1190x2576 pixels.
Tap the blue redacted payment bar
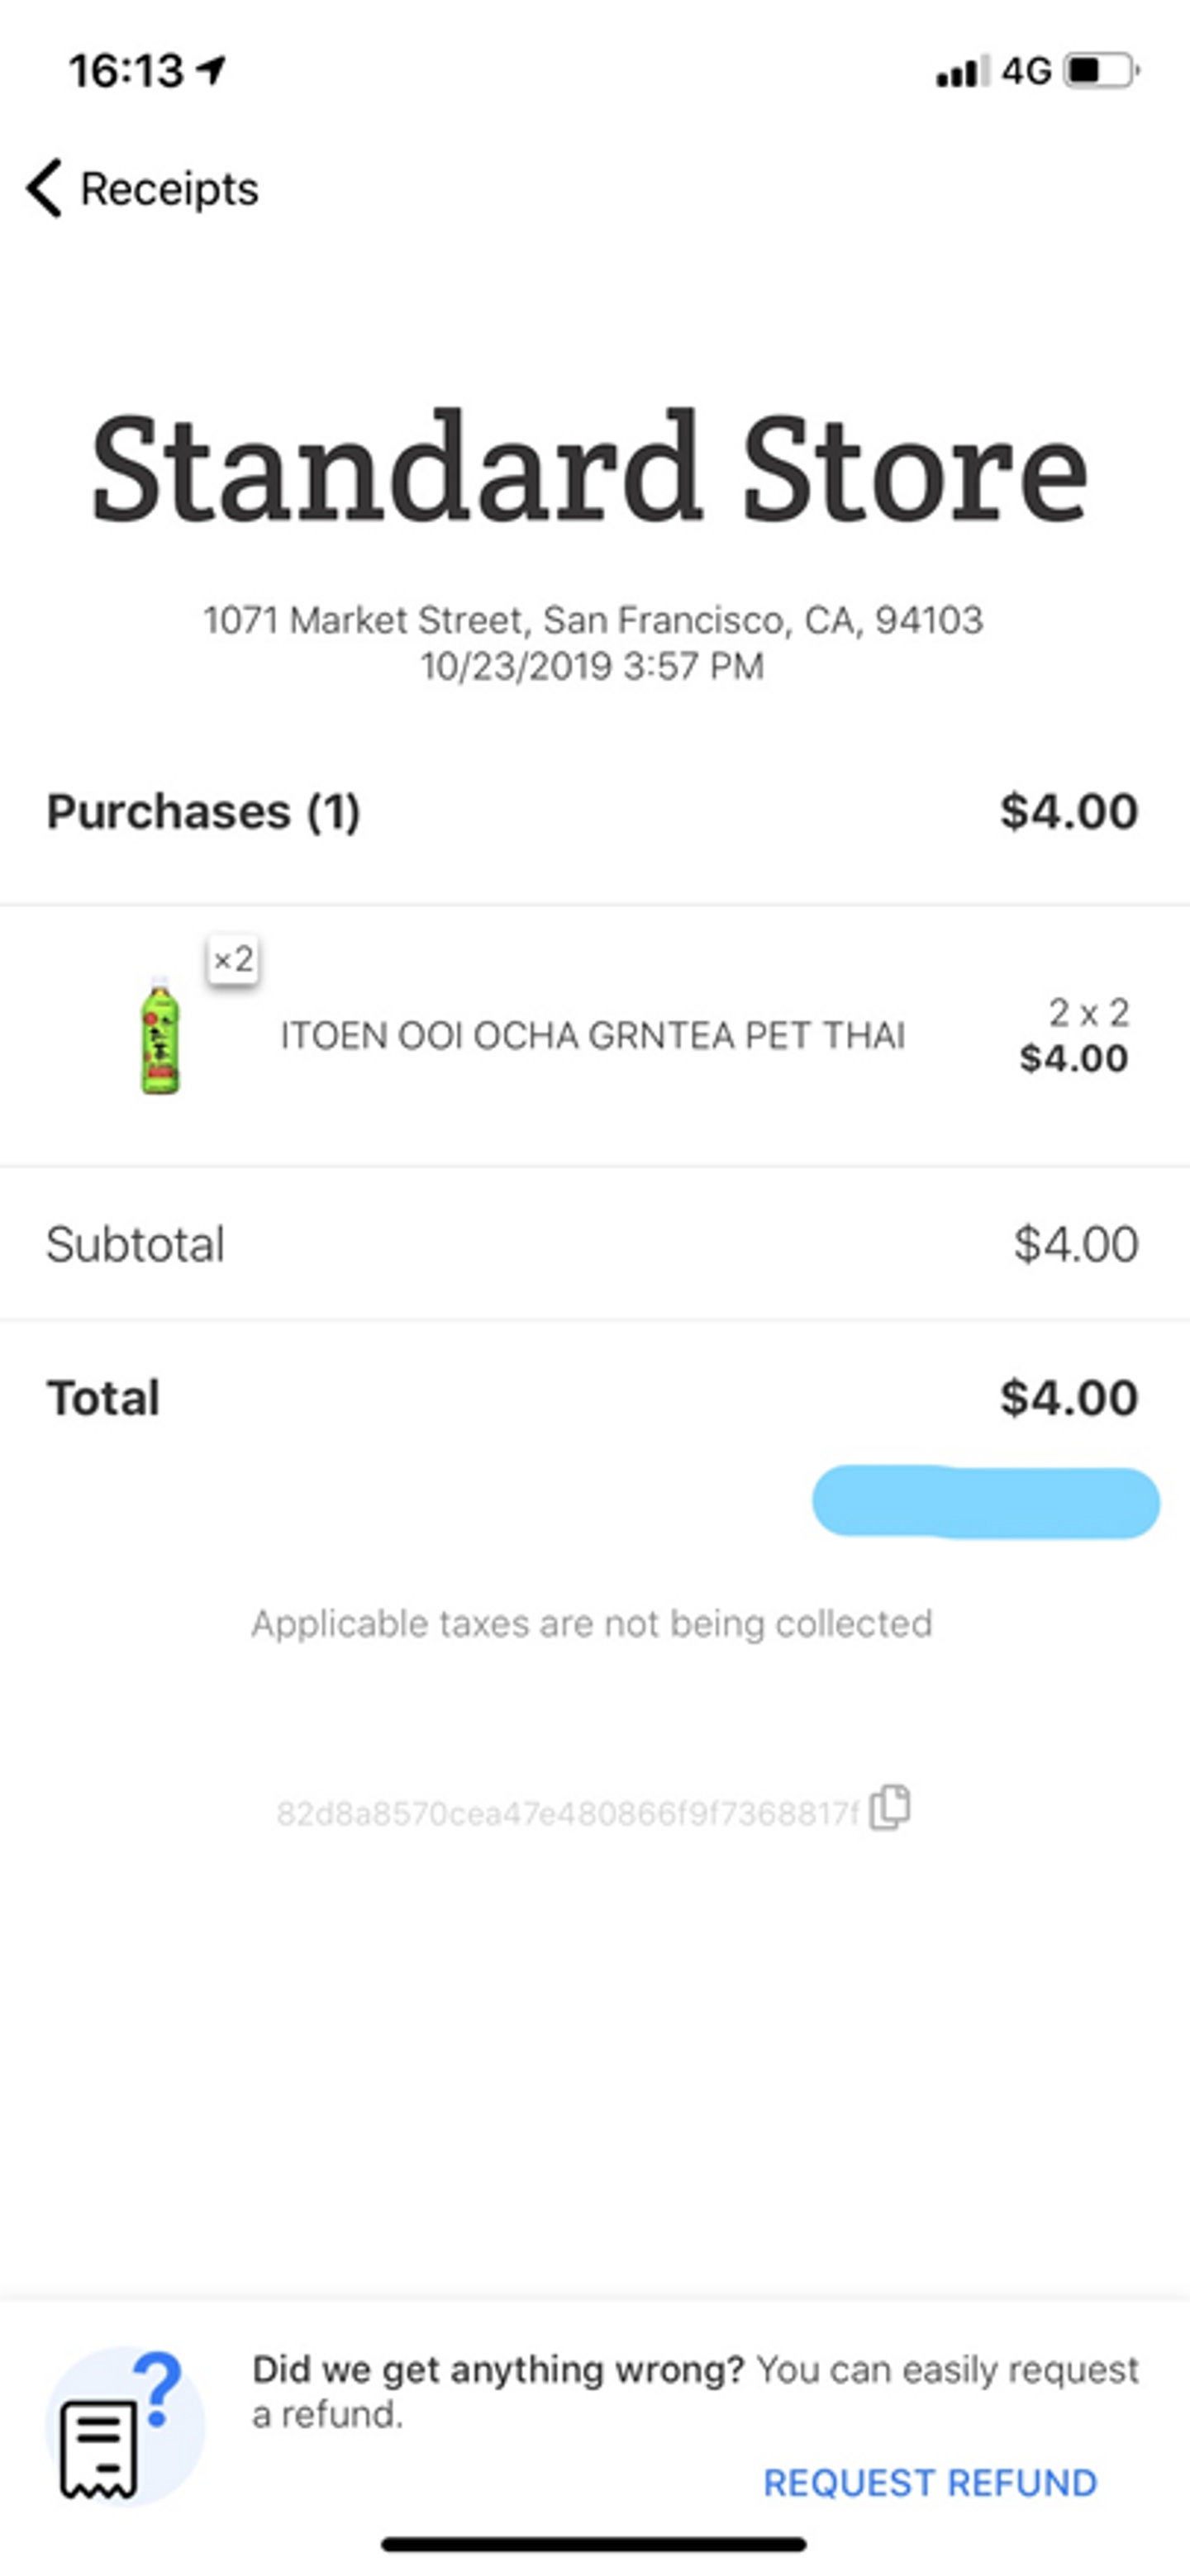tap(985, 1502)
